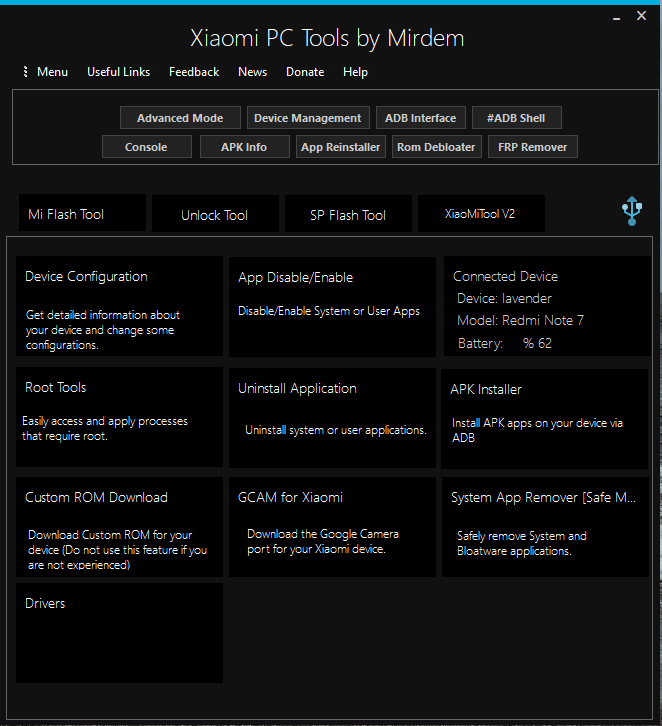Click the blue USB connection icon
Viewport: 662px width, 726px height.
[631, 211]
